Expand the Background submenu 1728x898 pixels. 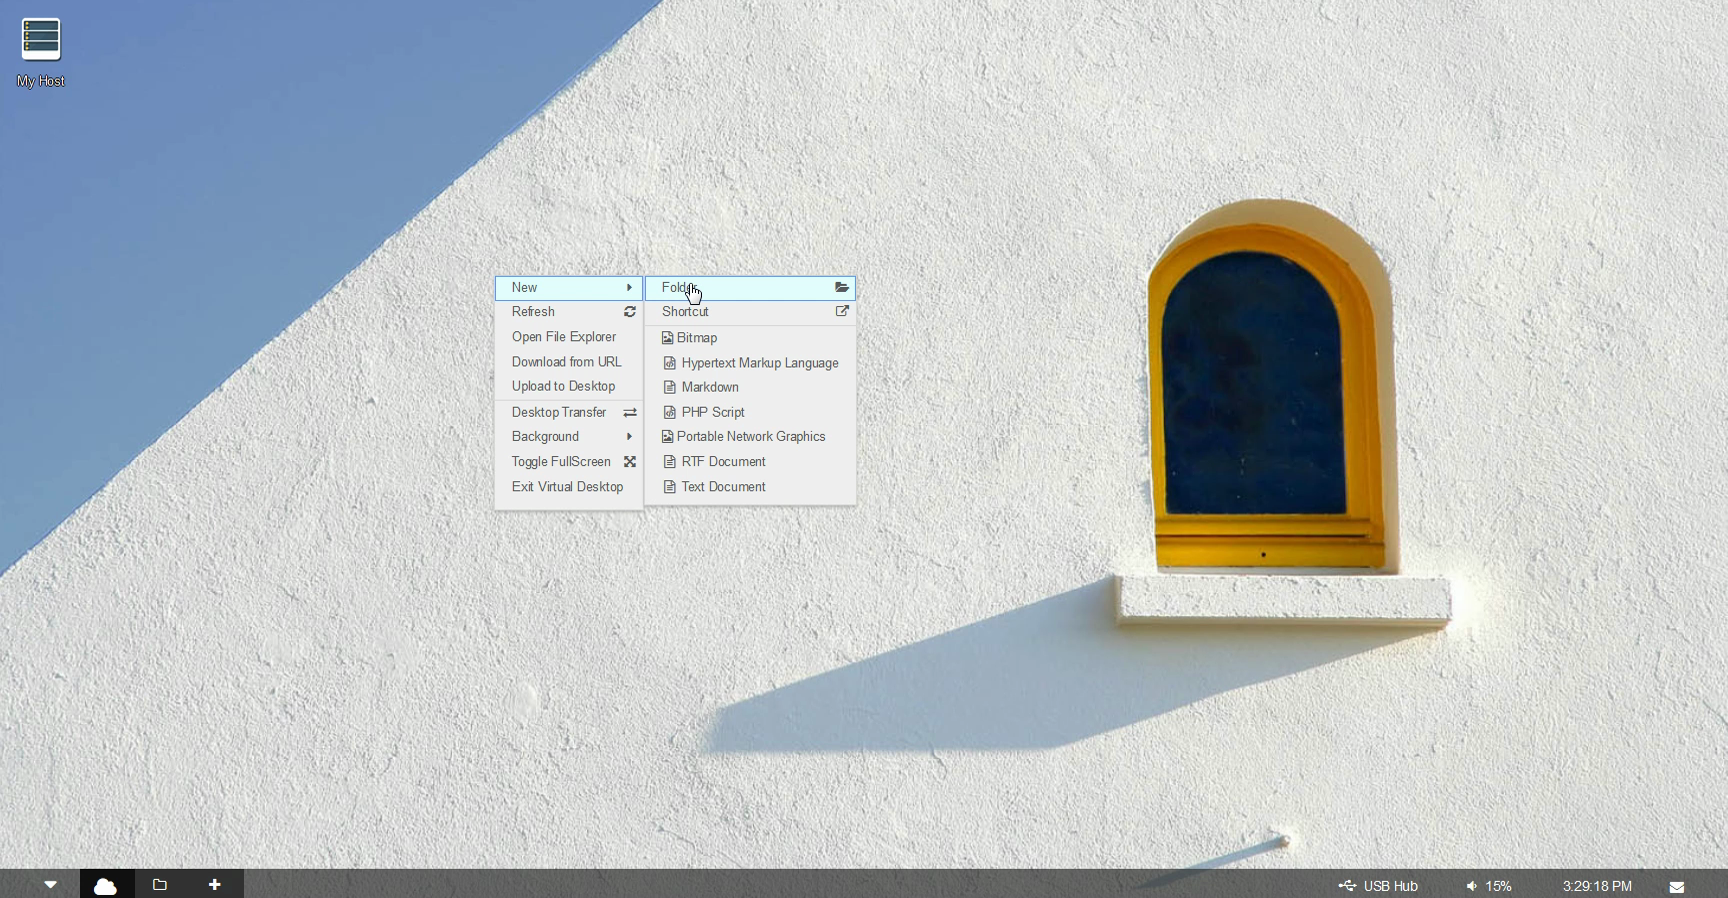click(568, 437)
